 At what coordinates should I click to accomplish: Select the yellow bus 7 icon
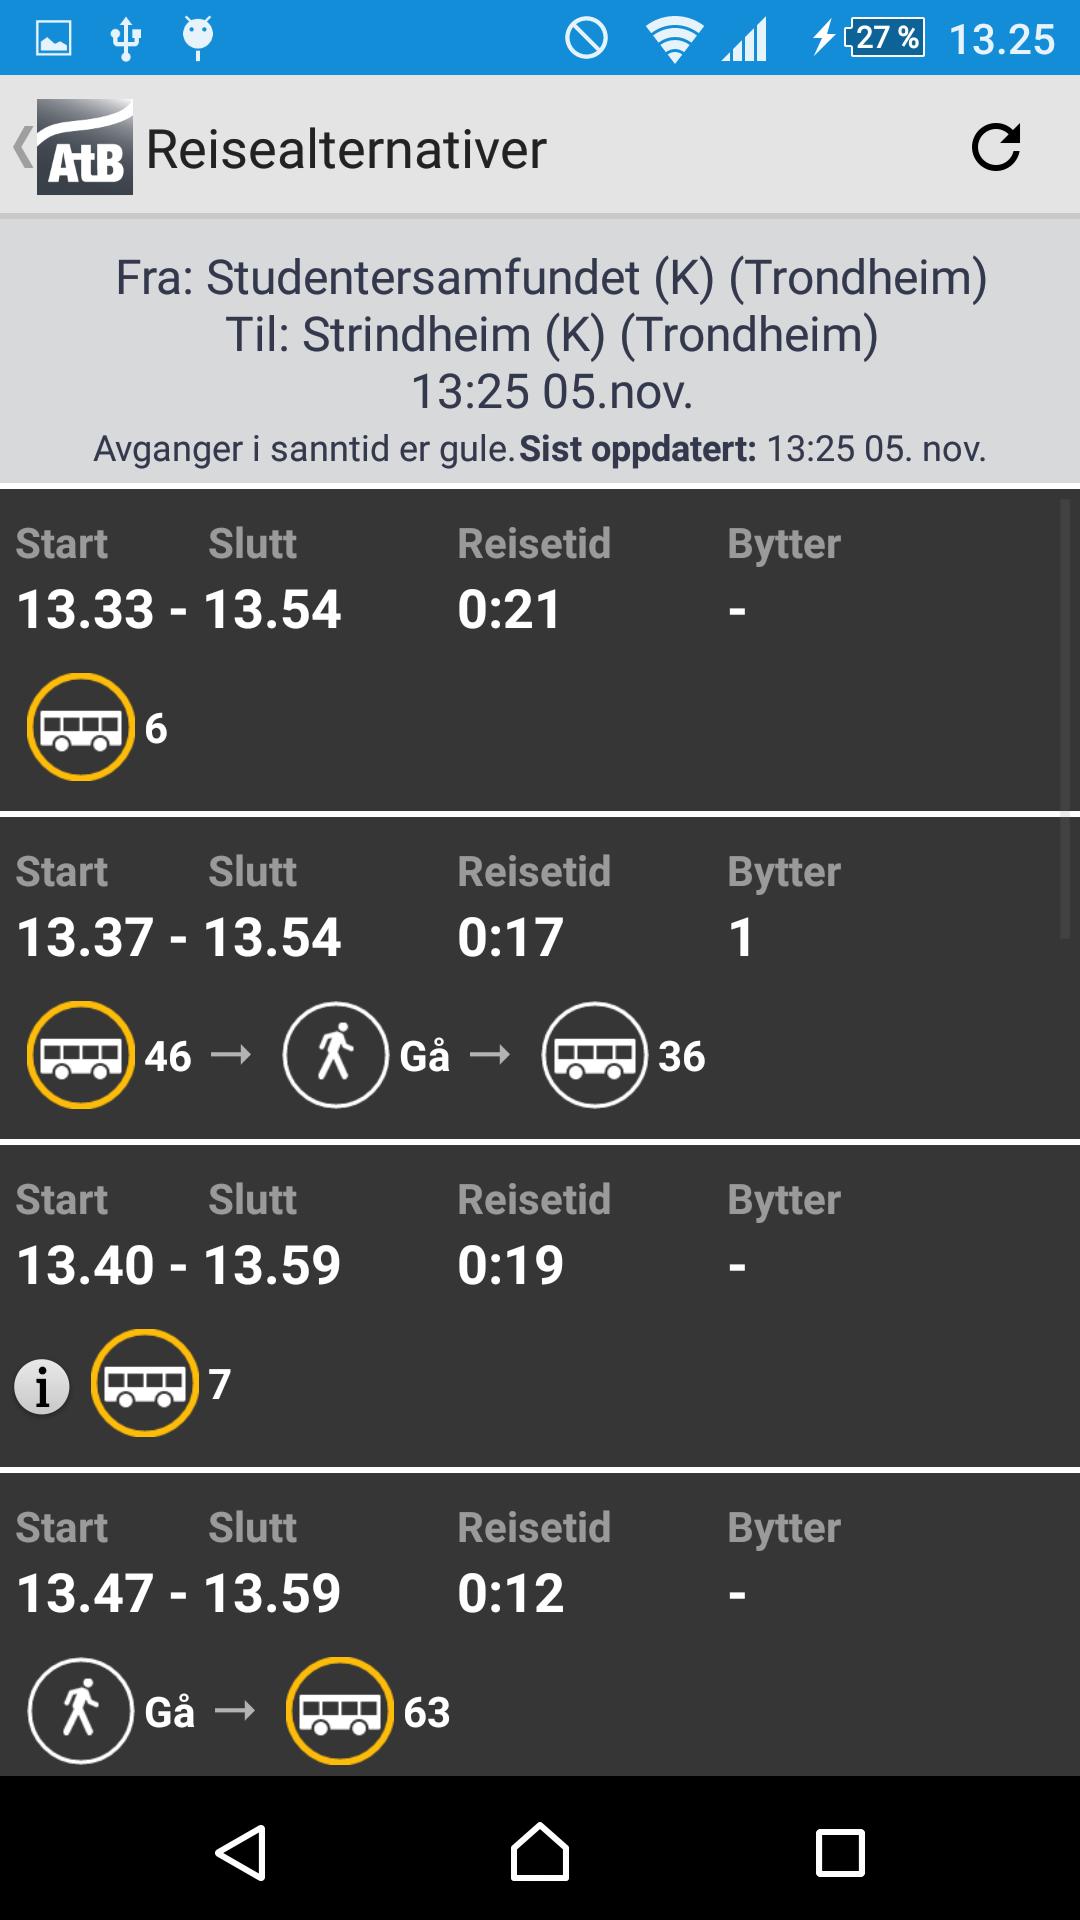[146, 1384]
